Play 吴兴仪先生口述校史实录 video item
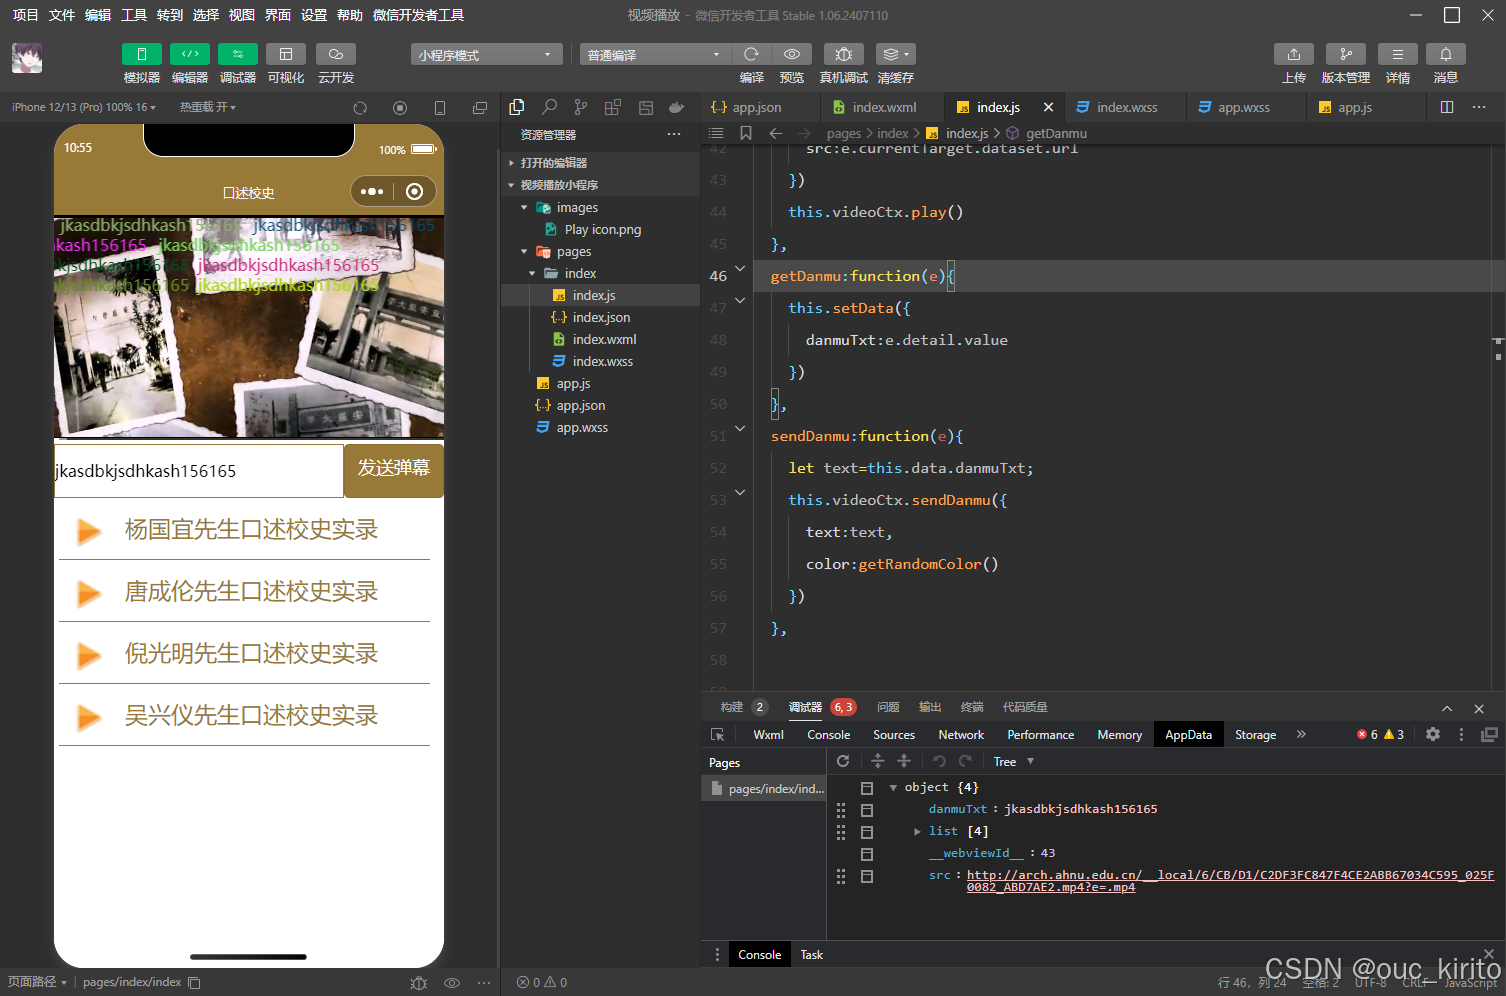The width and height of the screenshot is (1506, 996). (245, 716)
